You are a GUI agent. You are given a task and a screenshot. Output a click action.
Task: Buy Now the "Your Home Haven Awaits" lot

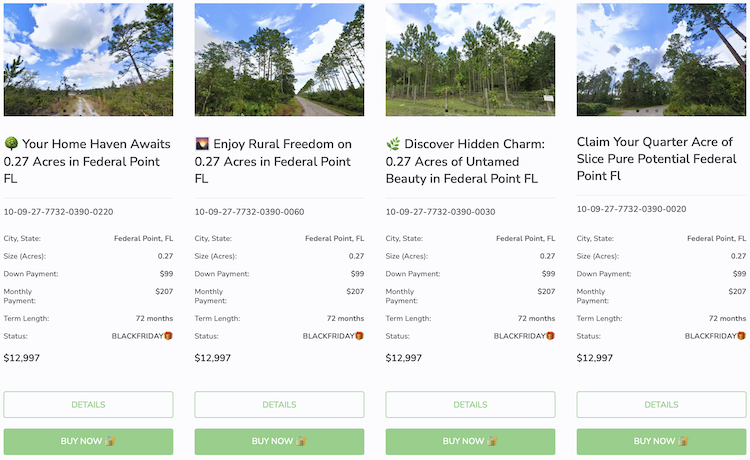88,441
